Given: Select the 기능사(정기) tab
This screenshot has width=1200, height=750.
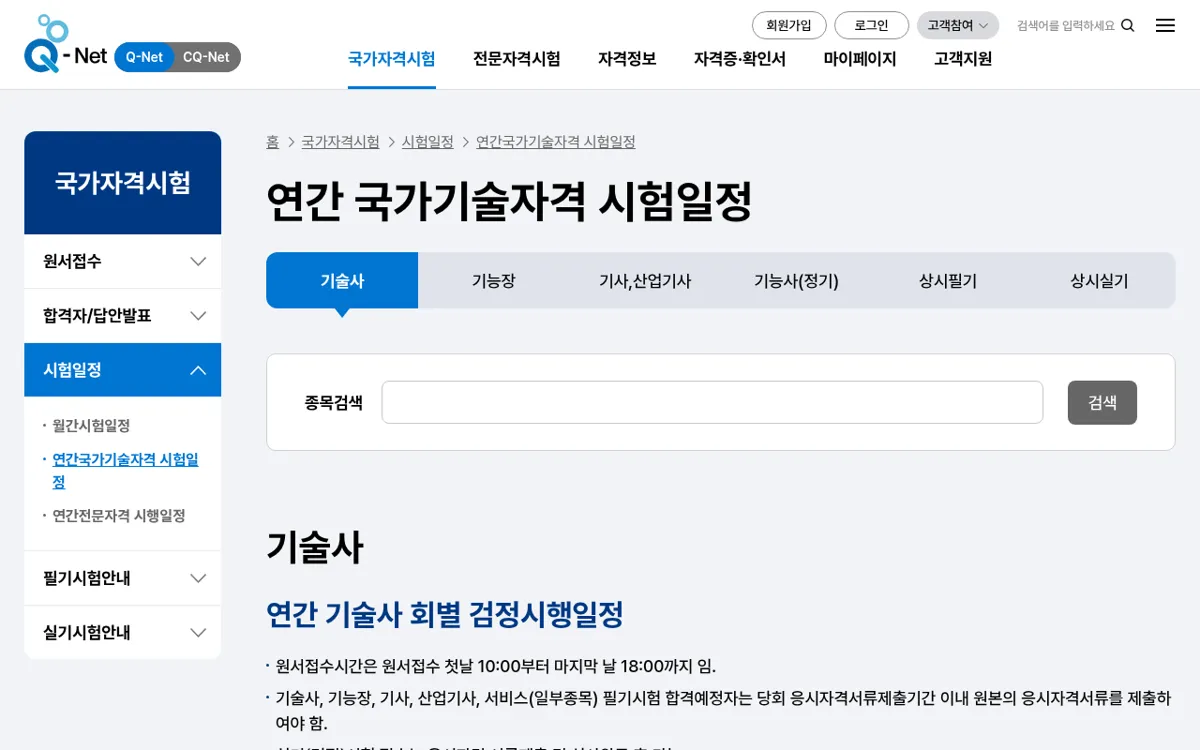Looking at the screenshot, I should [x=796, y=281].
